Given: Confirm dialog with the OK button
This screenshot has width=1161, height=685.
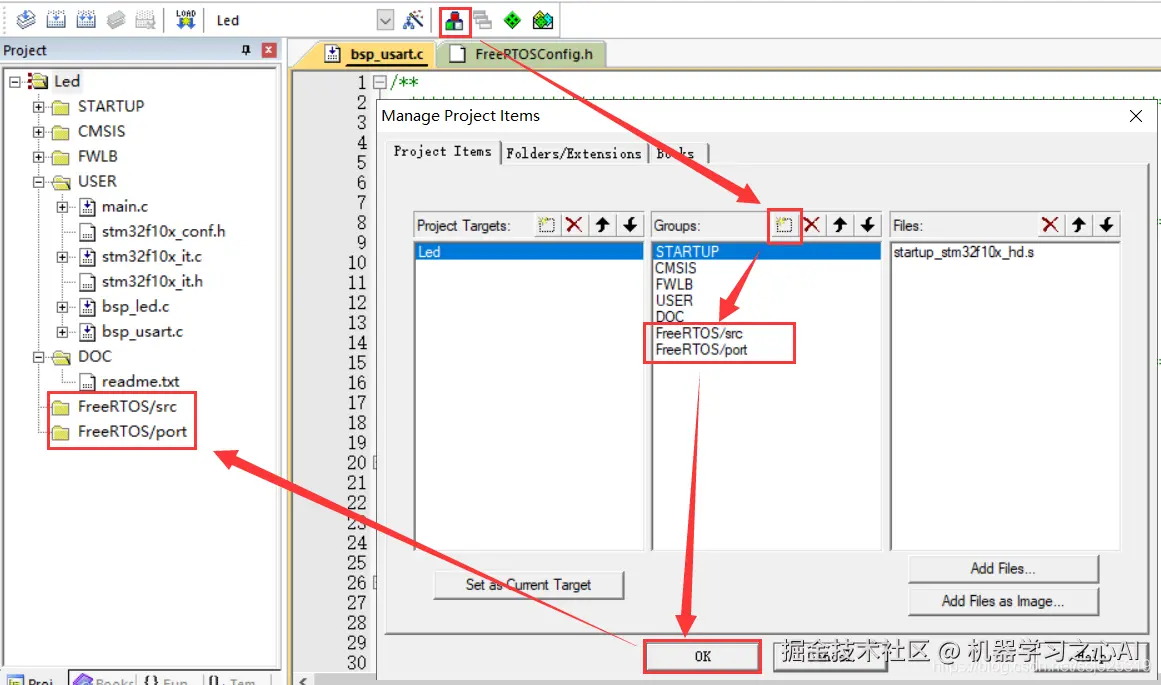Looking at the screenshot, I should tap(702, 656).
